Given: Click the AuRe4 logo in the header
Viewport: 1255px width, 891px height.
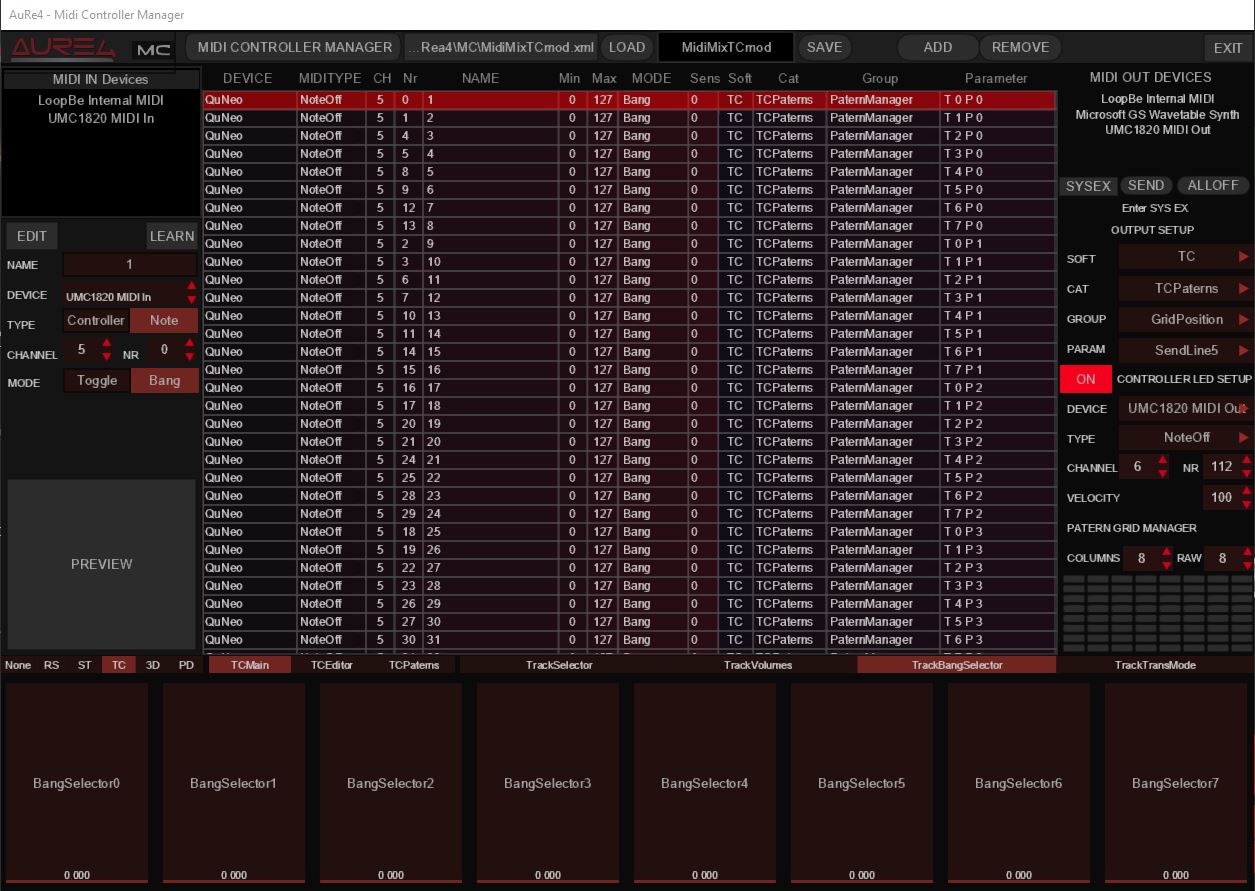Looking at the screenshot, I should tap(64, 49).
